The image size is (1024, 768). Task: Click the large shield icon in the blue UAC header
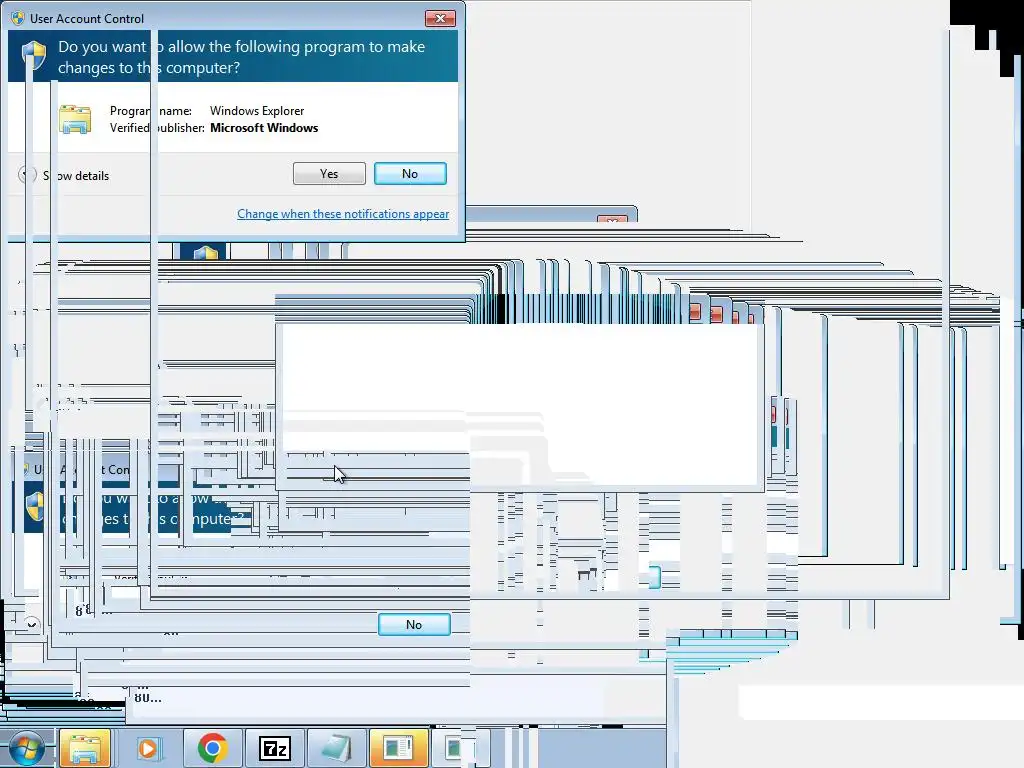34,56
